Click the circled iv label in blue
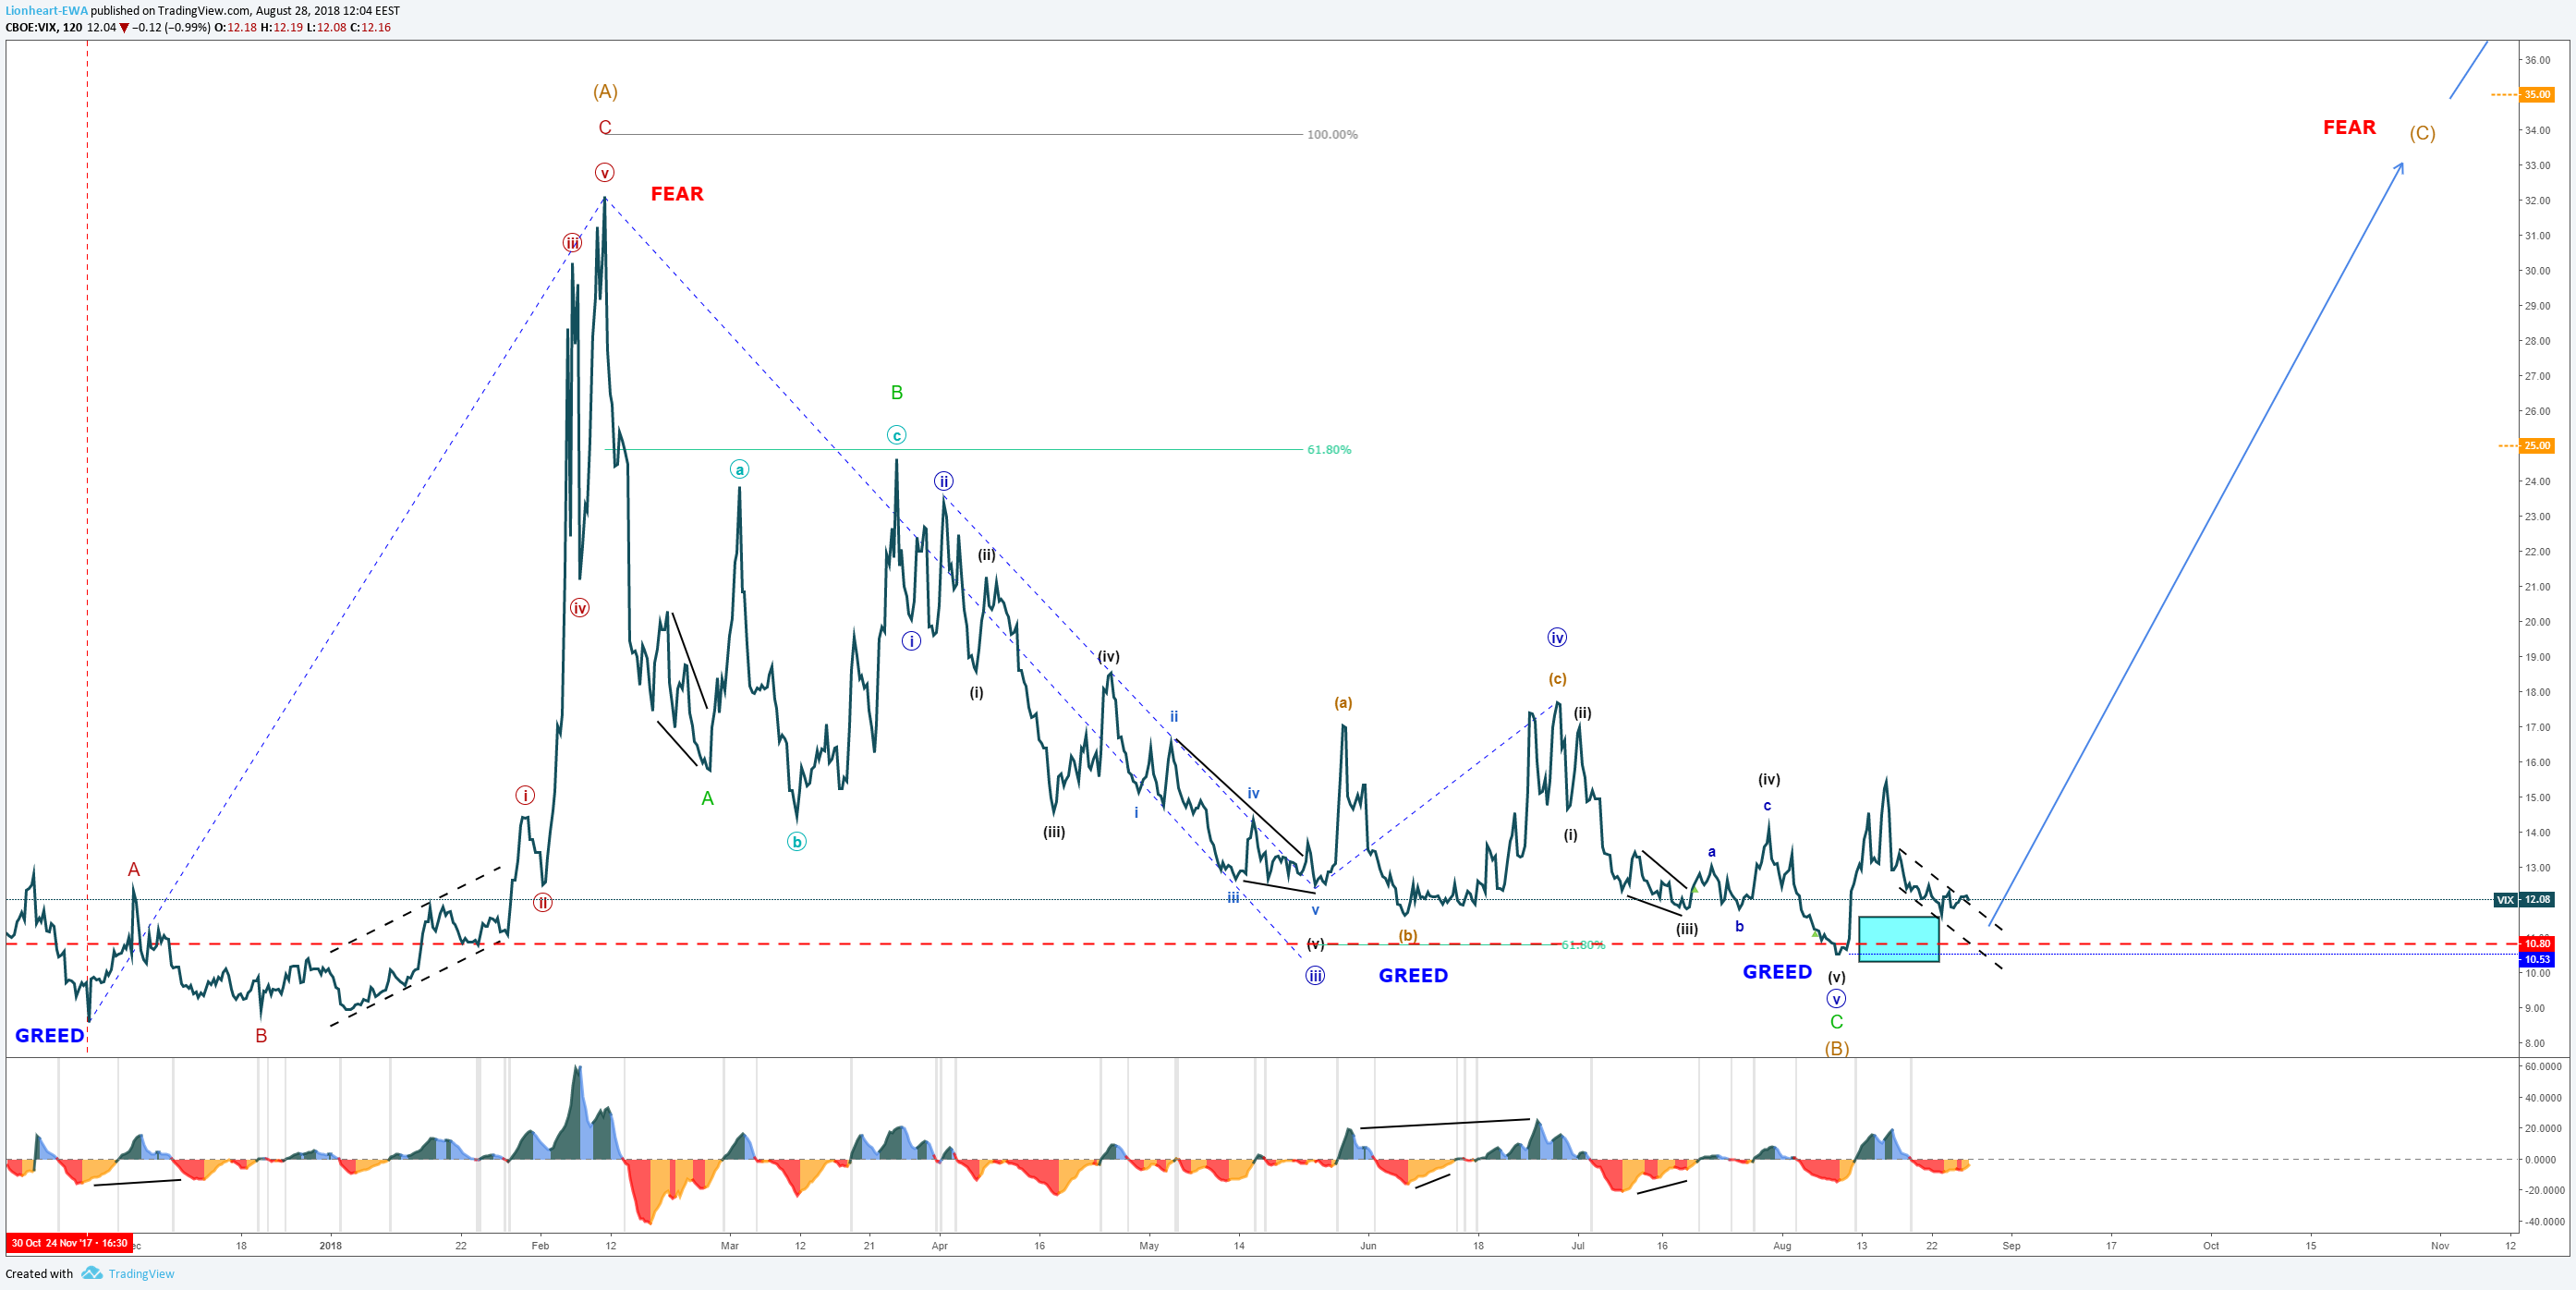 click(x=1557, y=637)
